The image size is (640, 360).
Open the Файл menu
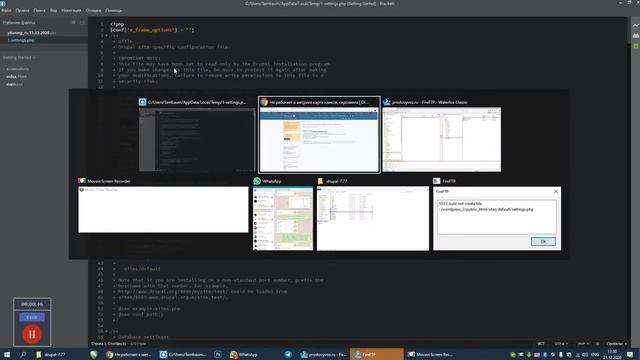click(x=6, y=10)
